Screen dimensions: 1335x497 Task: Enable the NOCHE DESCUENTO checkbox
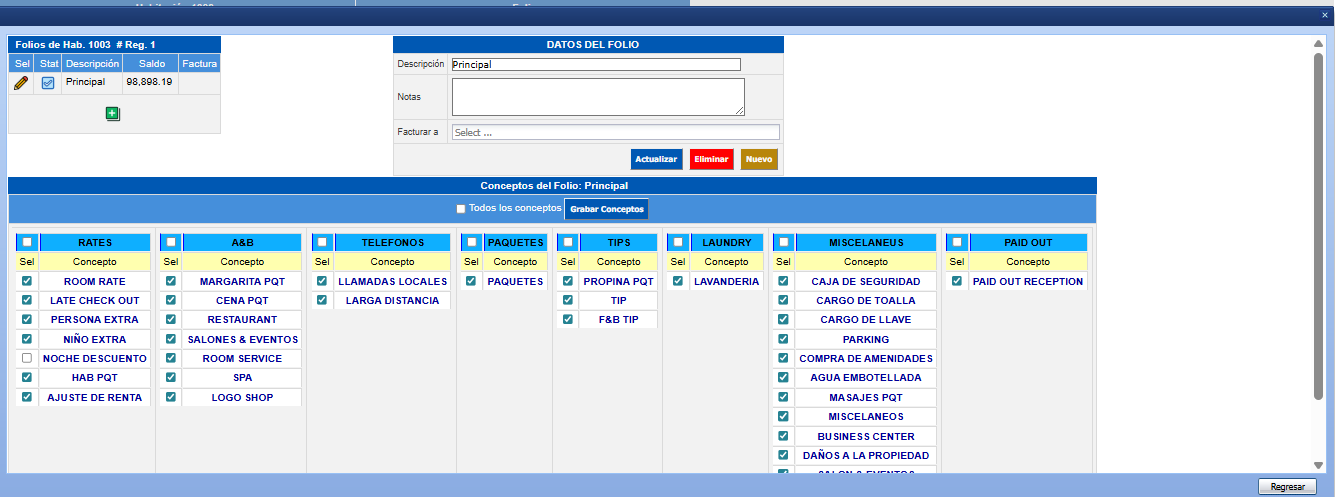pyautogui.click(x=27, y=358)
